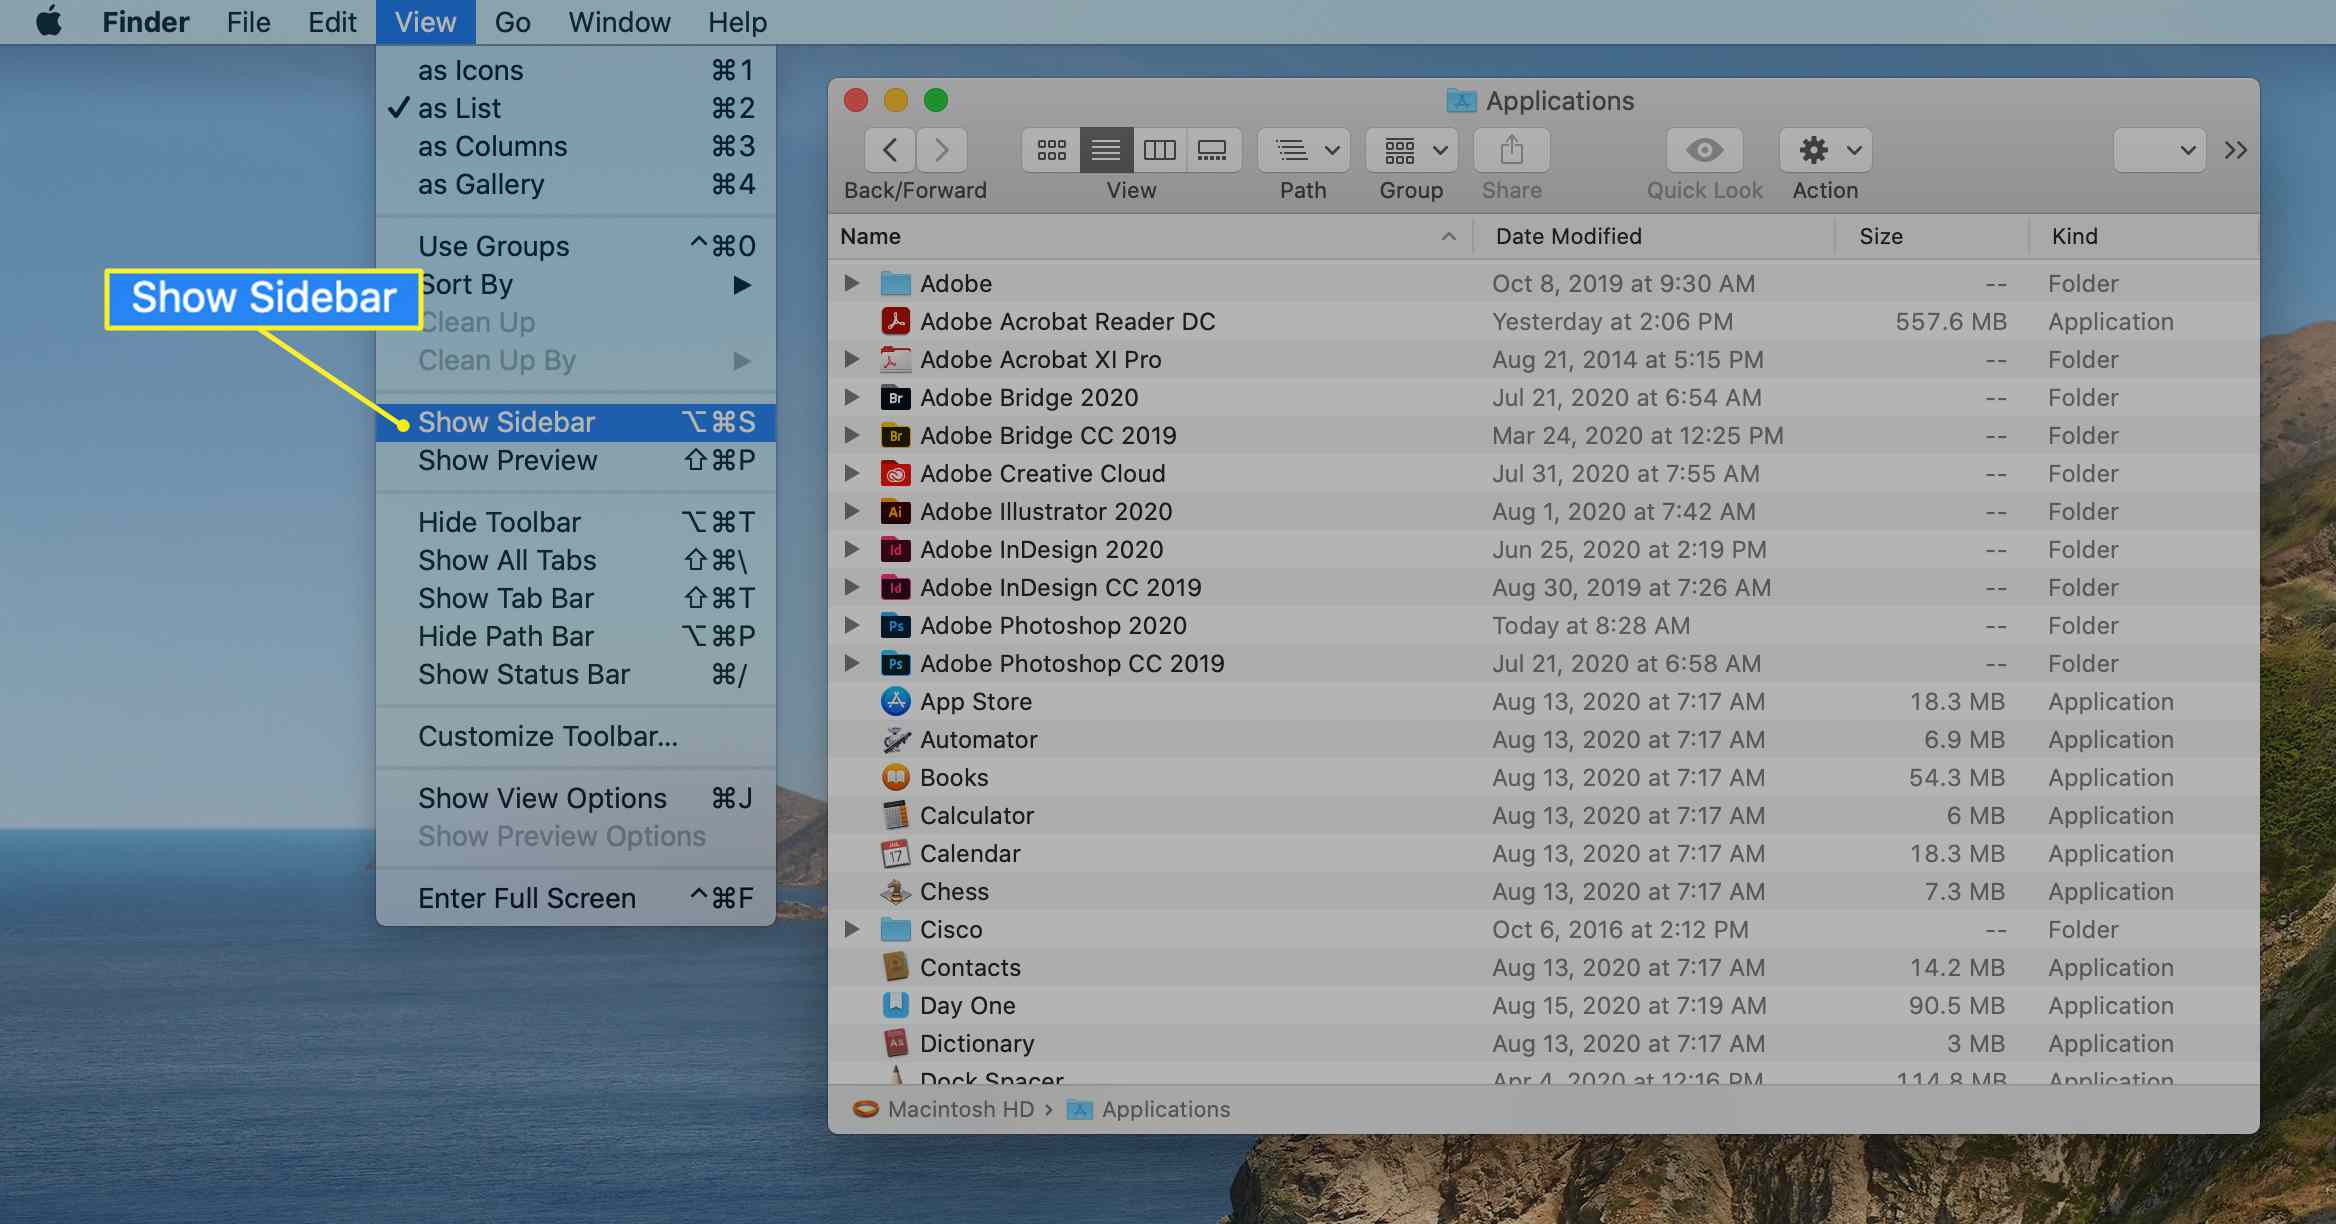The height and width of the screenshot is (1224, 2336).
Task: Click Back navigation button in Finder
Action: tap(888, 148)
